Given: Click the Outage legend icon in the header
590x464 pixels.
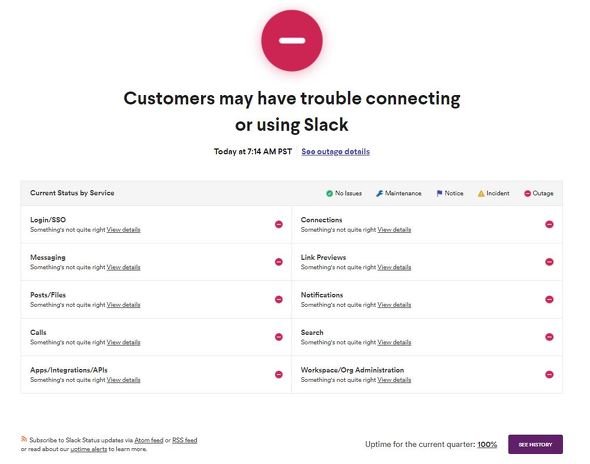Looking at the screenshot, I should pos(528,193).
